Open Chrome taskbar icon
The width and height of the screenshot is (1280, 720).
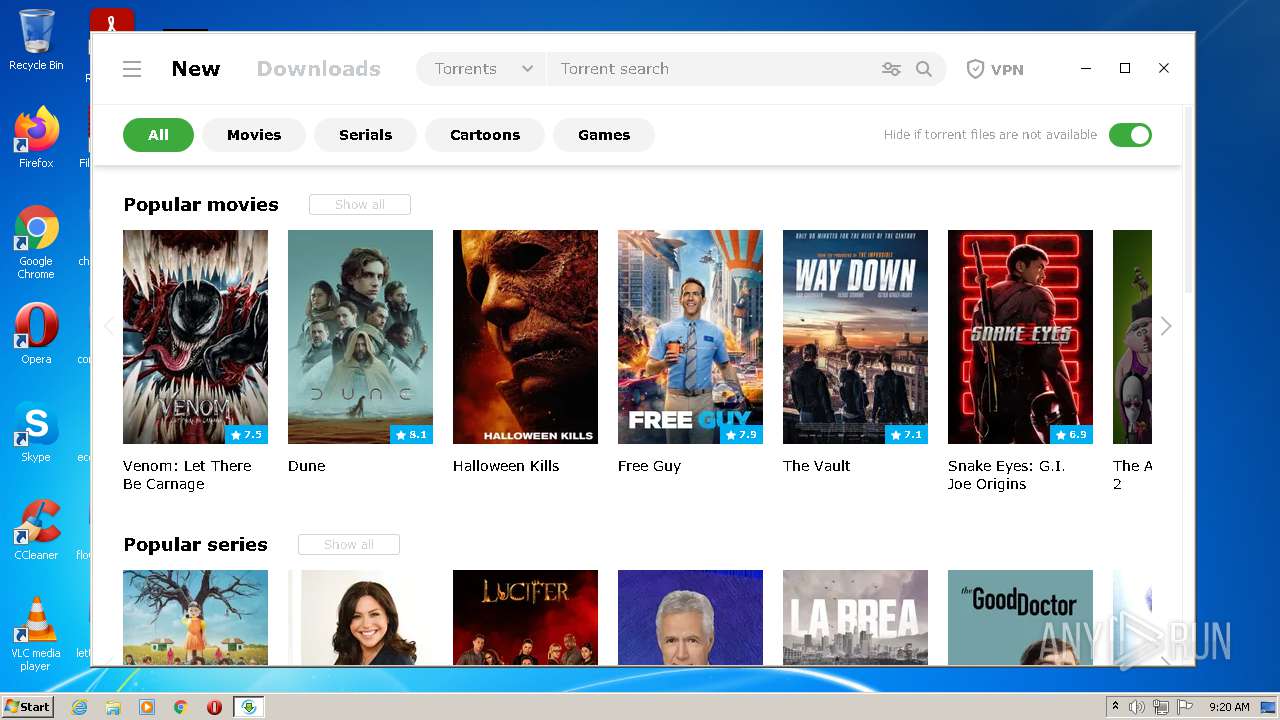pyautogui.click(x=180, y=707)
